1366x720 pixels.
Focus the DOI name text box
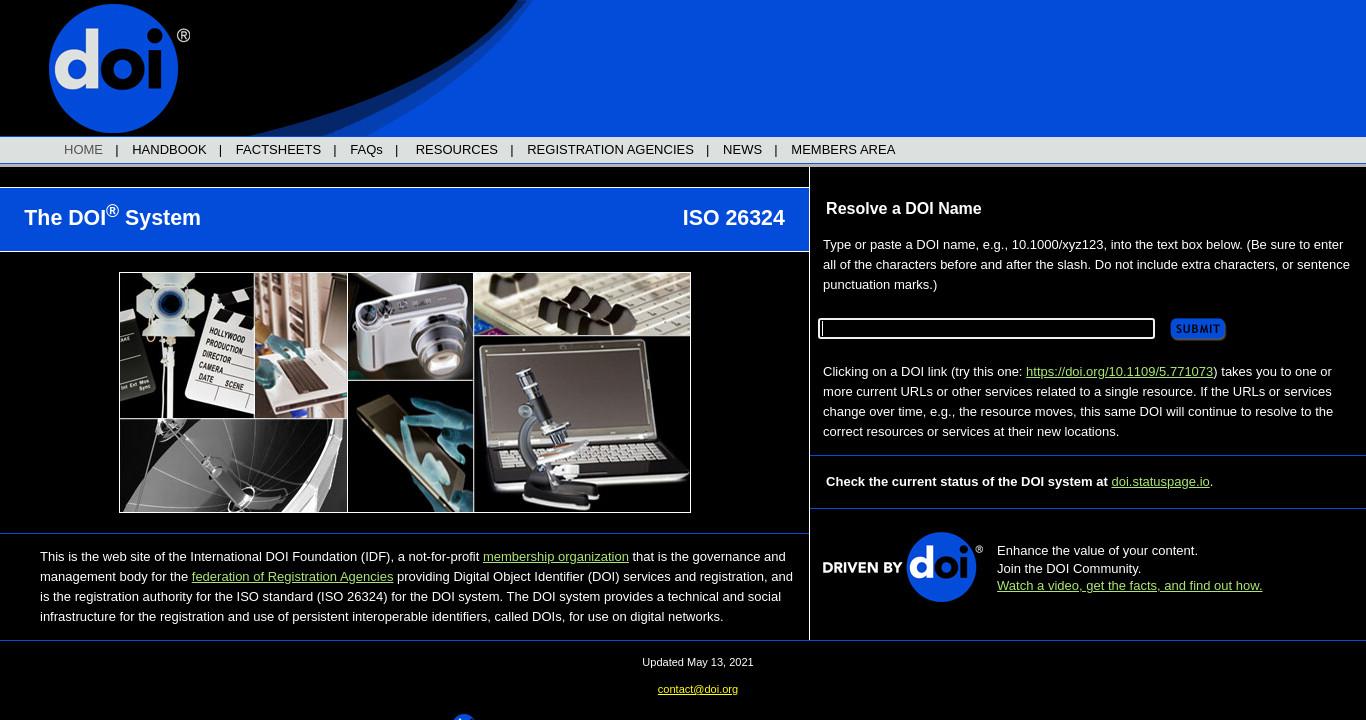pos(986,328)
